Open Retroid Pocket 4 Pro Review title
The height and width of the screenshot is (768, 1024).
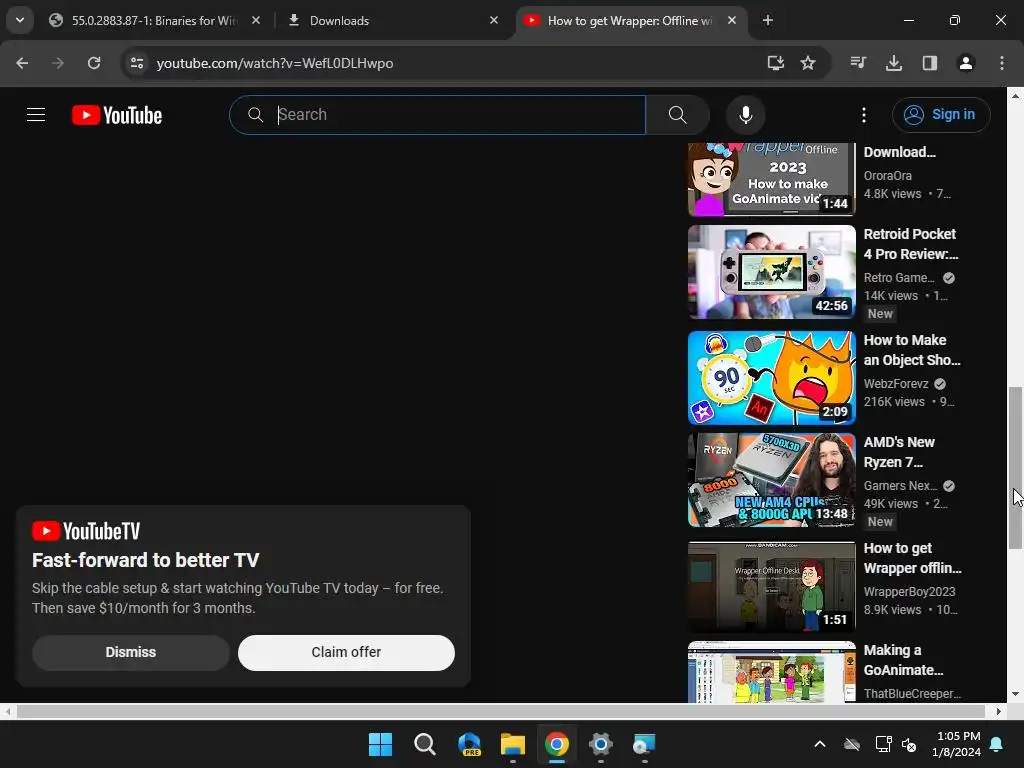[x=912, y=244]
